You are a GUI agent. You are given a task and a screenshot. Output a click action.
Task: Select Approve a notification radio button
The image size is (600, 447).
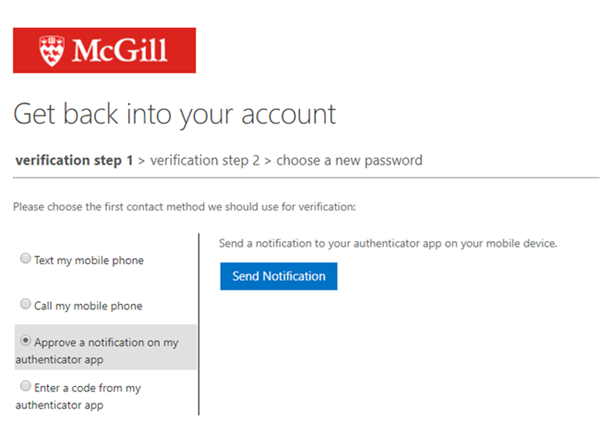tap(25, 340)
